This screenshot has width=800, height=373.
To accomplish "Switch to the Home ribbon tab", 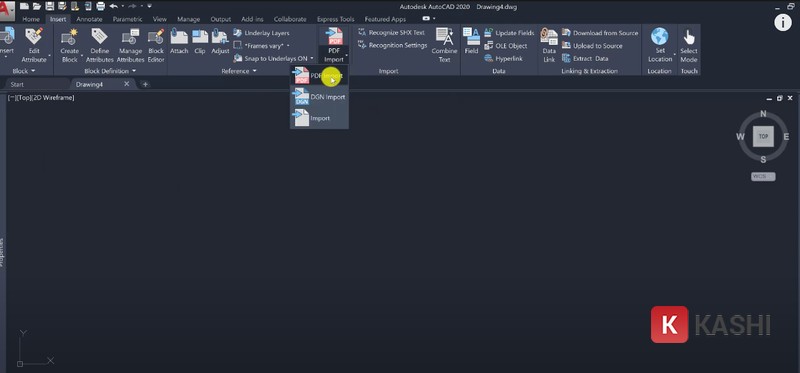I will coord(31,19).
